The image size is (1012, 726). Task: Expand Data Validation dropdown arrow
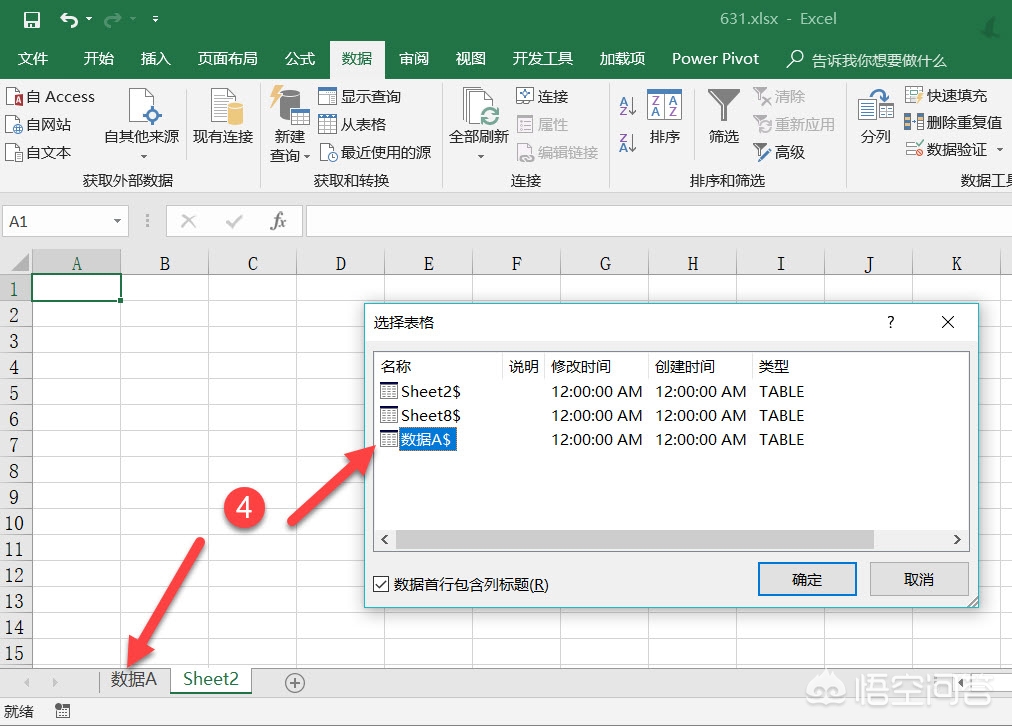tap(1000, 150)
